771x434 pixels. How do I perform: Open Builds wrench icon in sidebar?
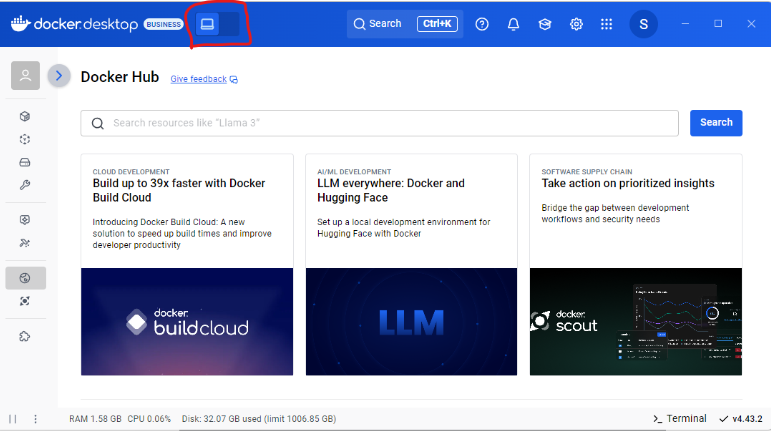pos(25,185)
